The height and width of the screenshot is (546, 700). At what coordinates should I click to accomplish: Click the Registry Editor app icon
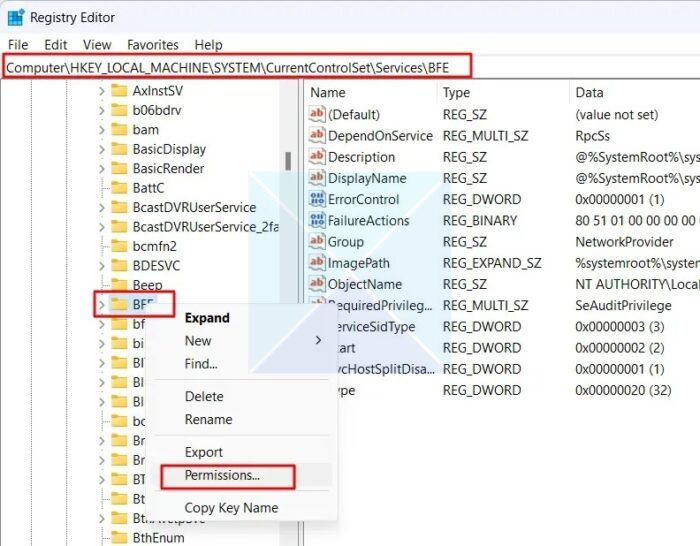pyautogui.click(x=16, y=17)
